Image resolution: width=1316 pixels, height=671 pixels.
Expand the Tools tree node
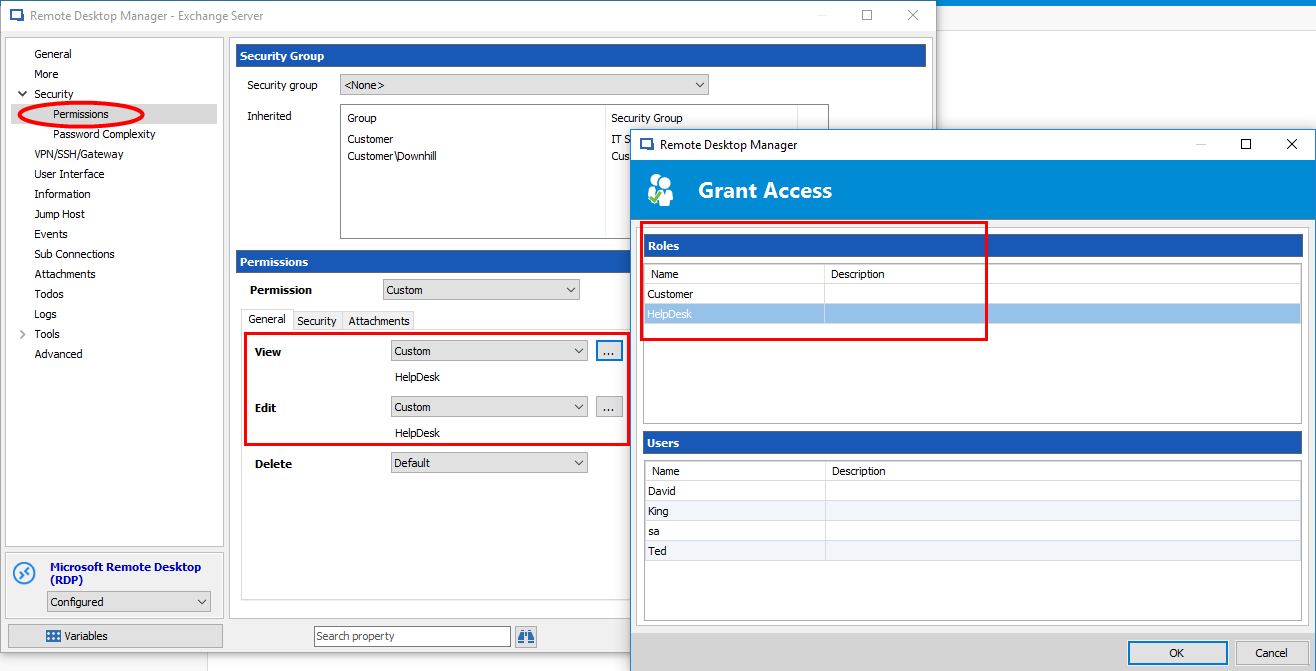(x=22, y=334)
